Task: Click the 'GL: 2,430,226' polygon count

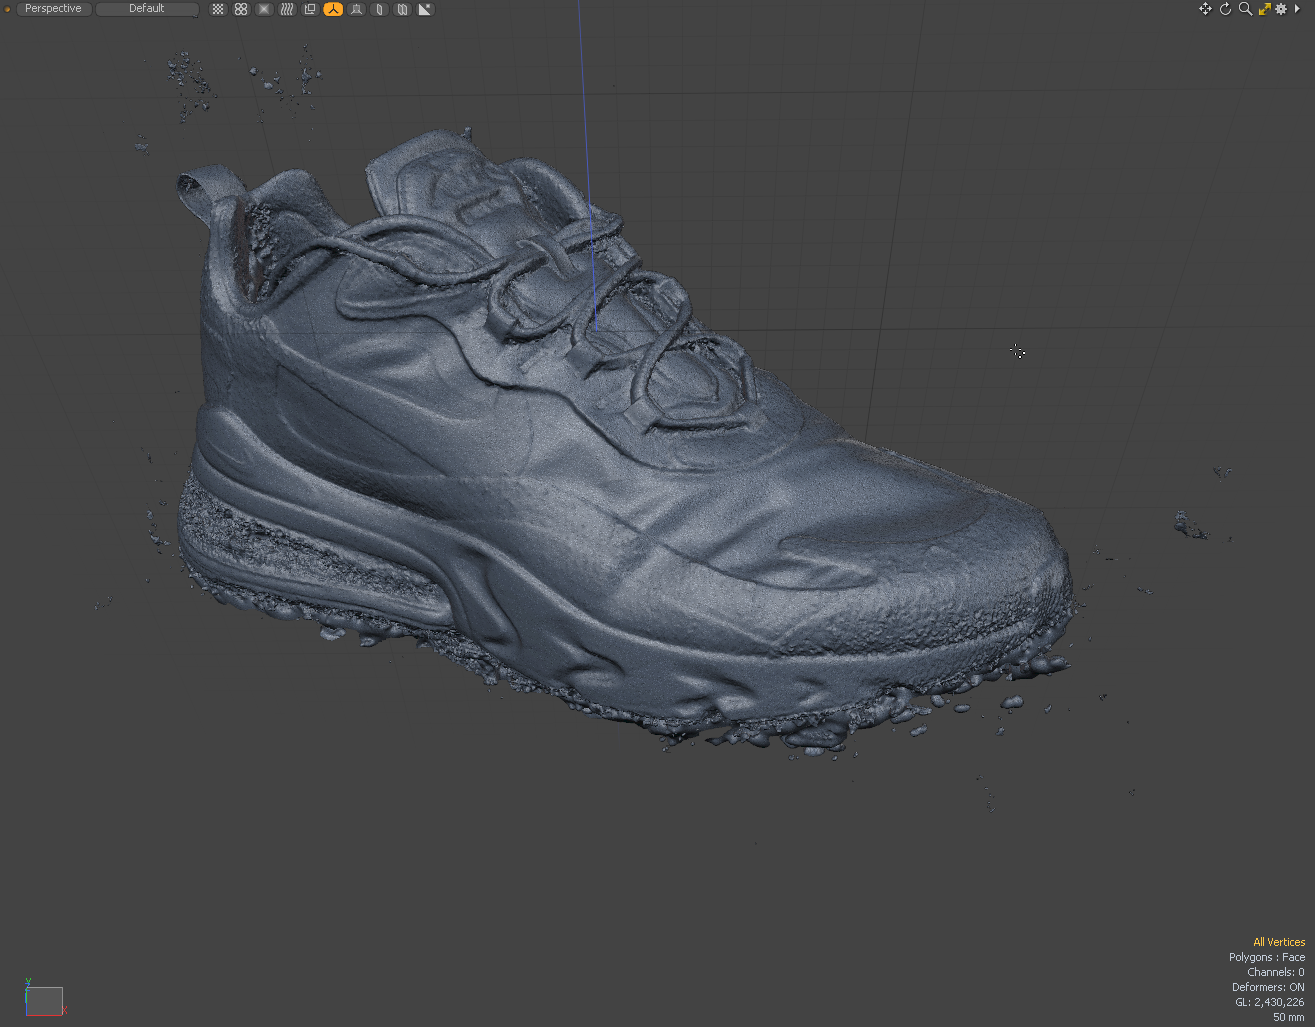Action: (x=1269, y=1002)
